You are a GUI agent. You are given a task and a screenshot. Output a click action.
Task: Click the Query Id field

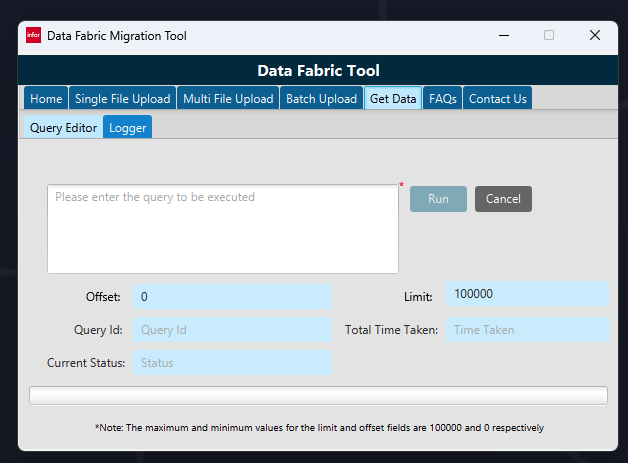point(232,330)
